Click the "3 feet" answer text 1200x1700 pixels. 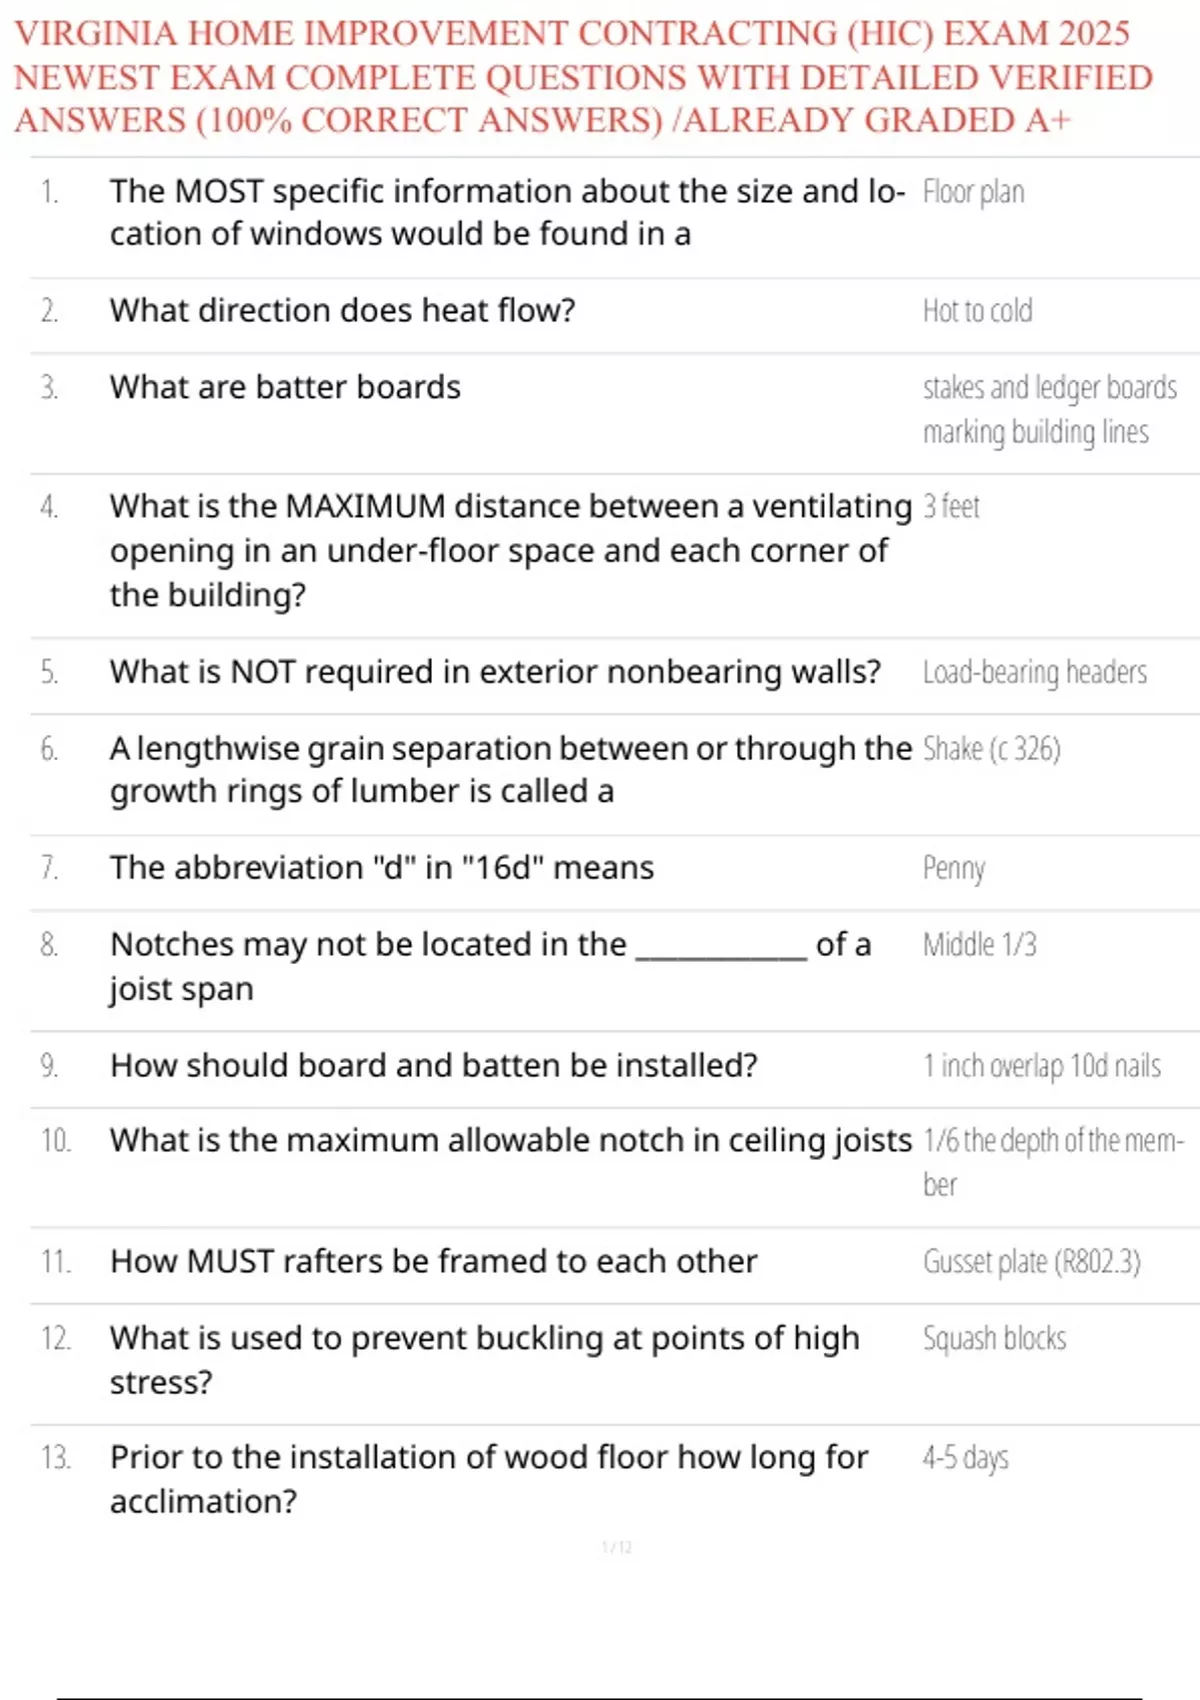pyautogui.click(x=951, y=507)
